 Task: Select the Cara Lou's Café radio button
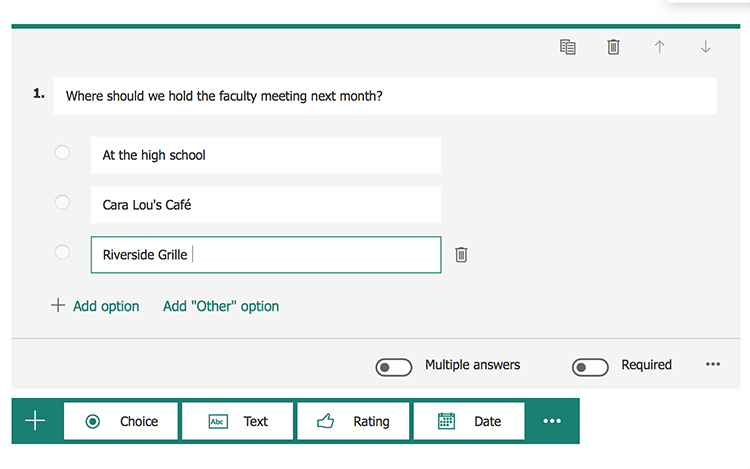(62, 203)
